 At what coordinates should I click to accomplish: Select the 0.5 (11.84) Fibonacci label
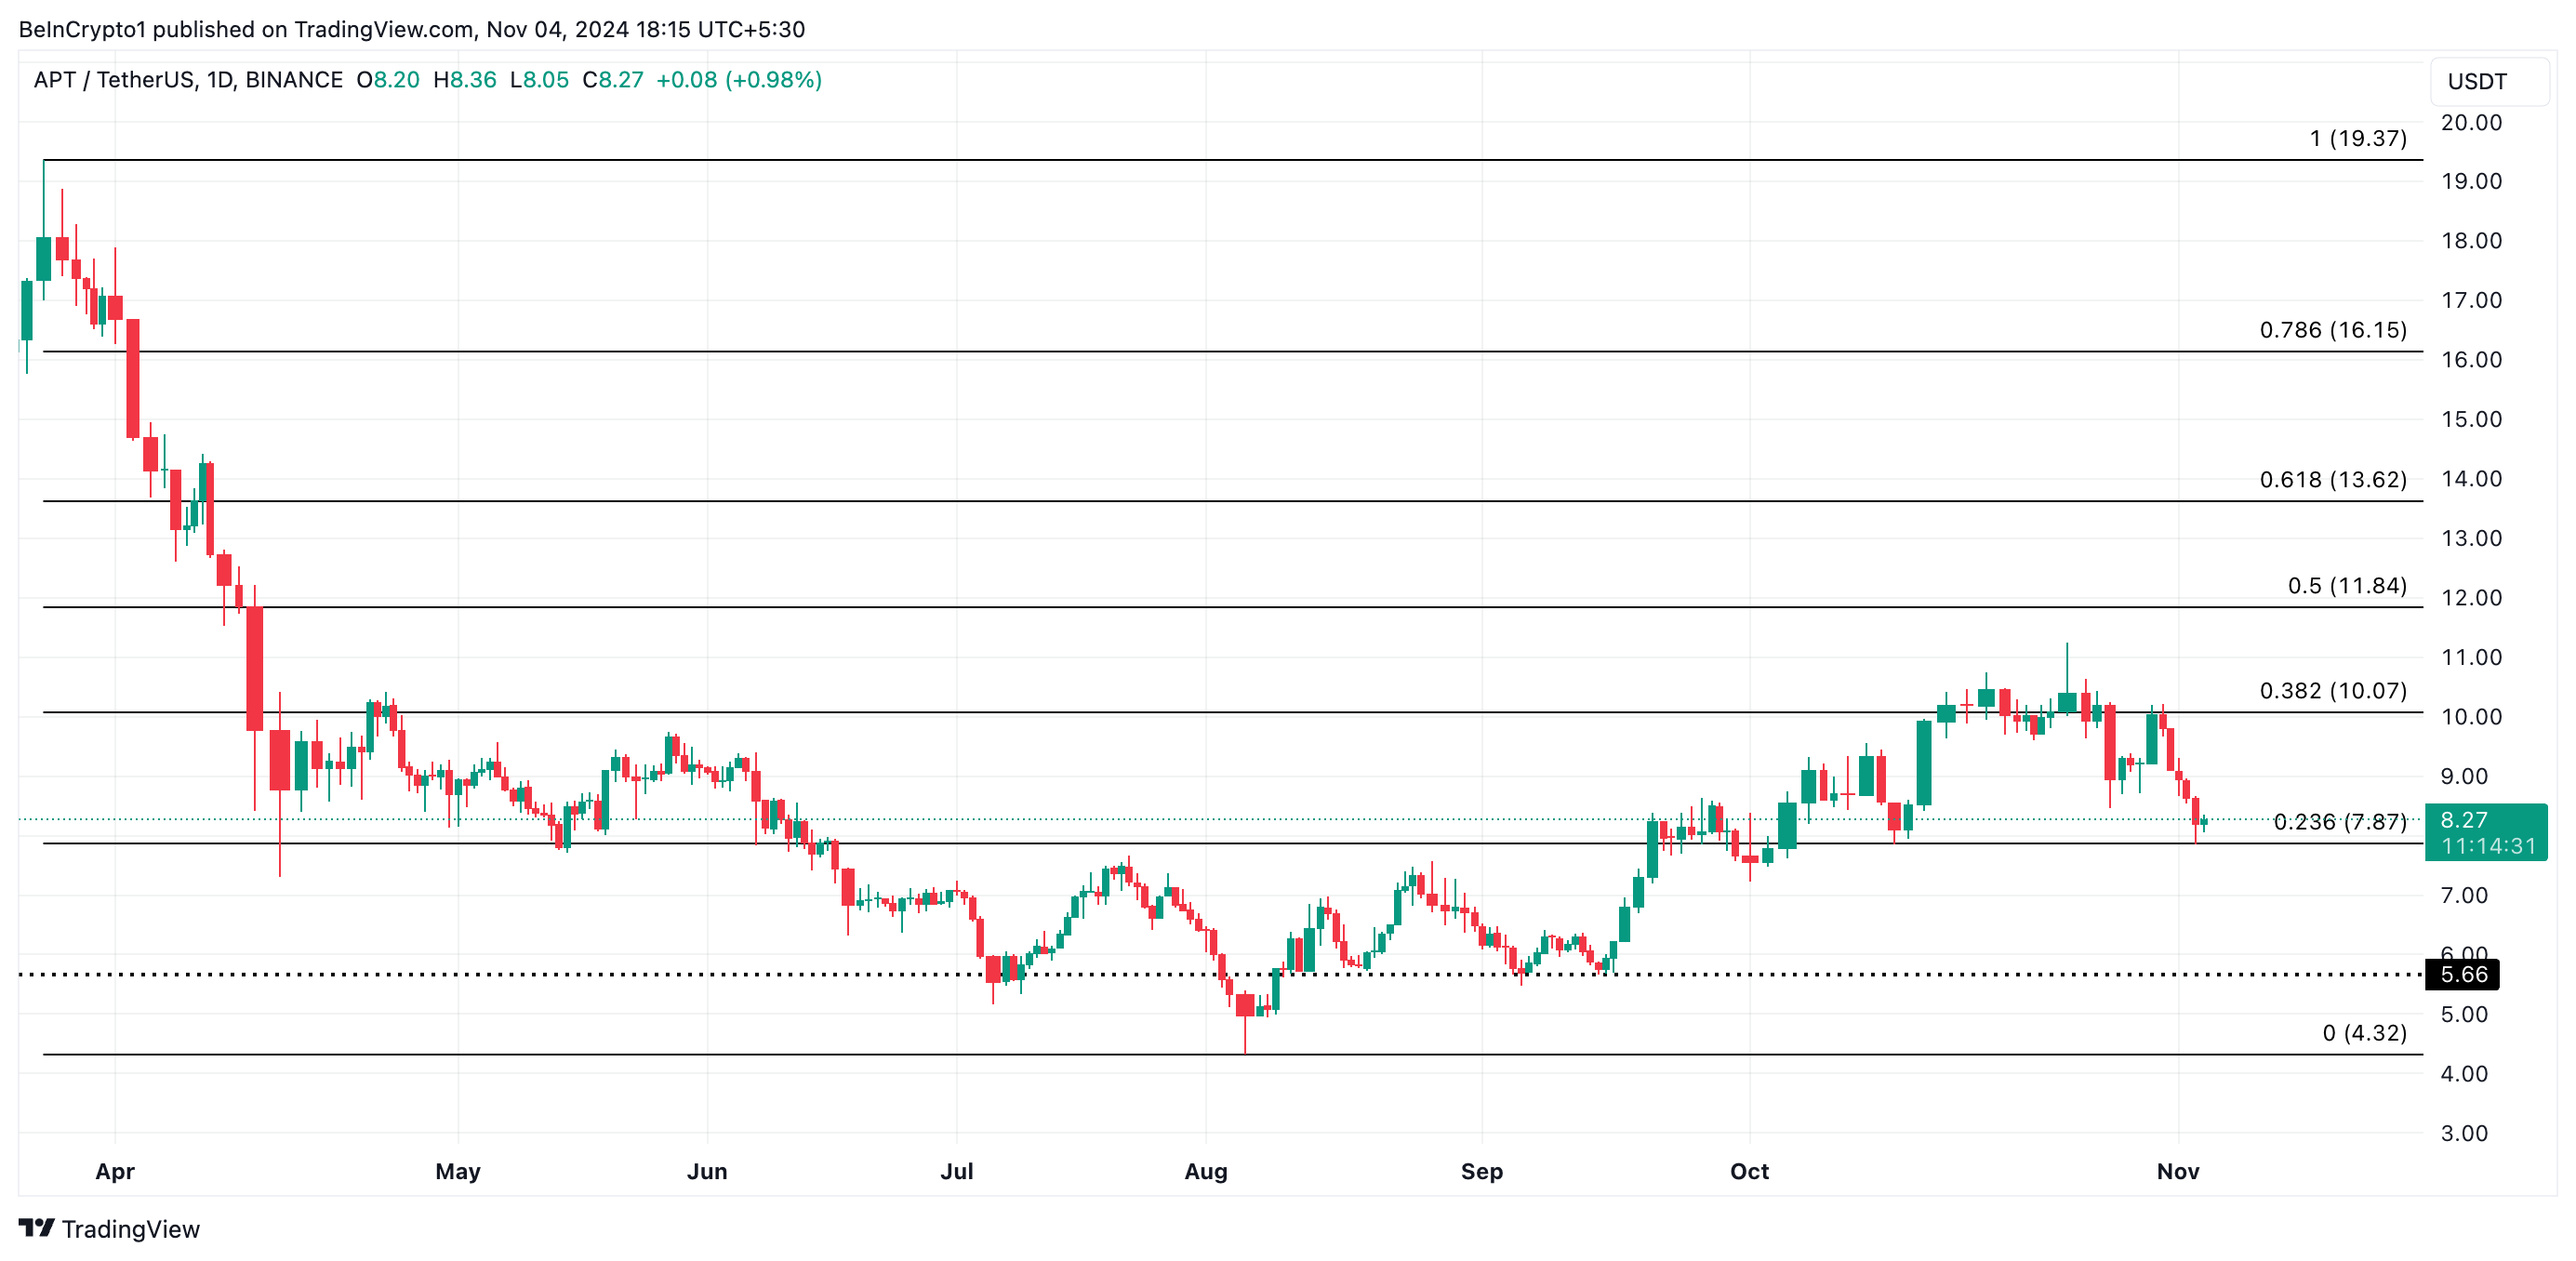click(x=2346, y=586)
